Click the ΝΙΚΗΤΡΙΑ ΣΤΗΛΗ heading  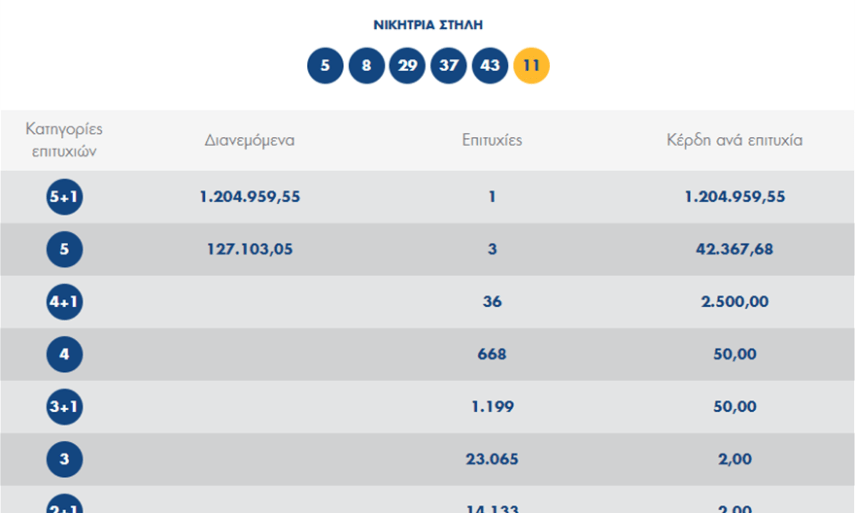coord(428,25)
